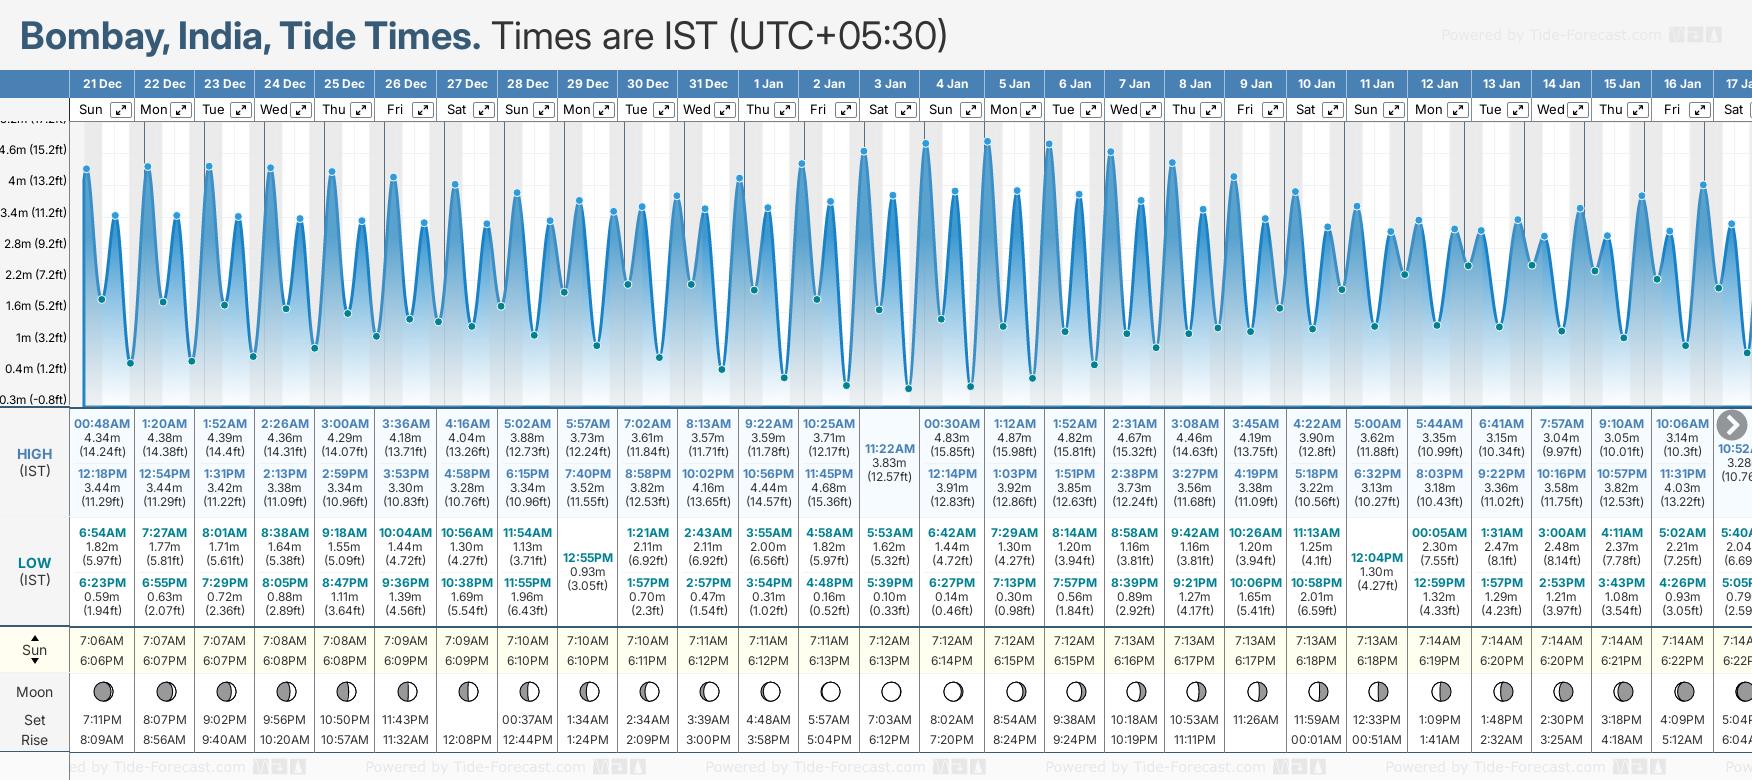Click the moon phase icon for 21 Dec
This screenshot has height=780, width=1752.
[x=102, y=692]
